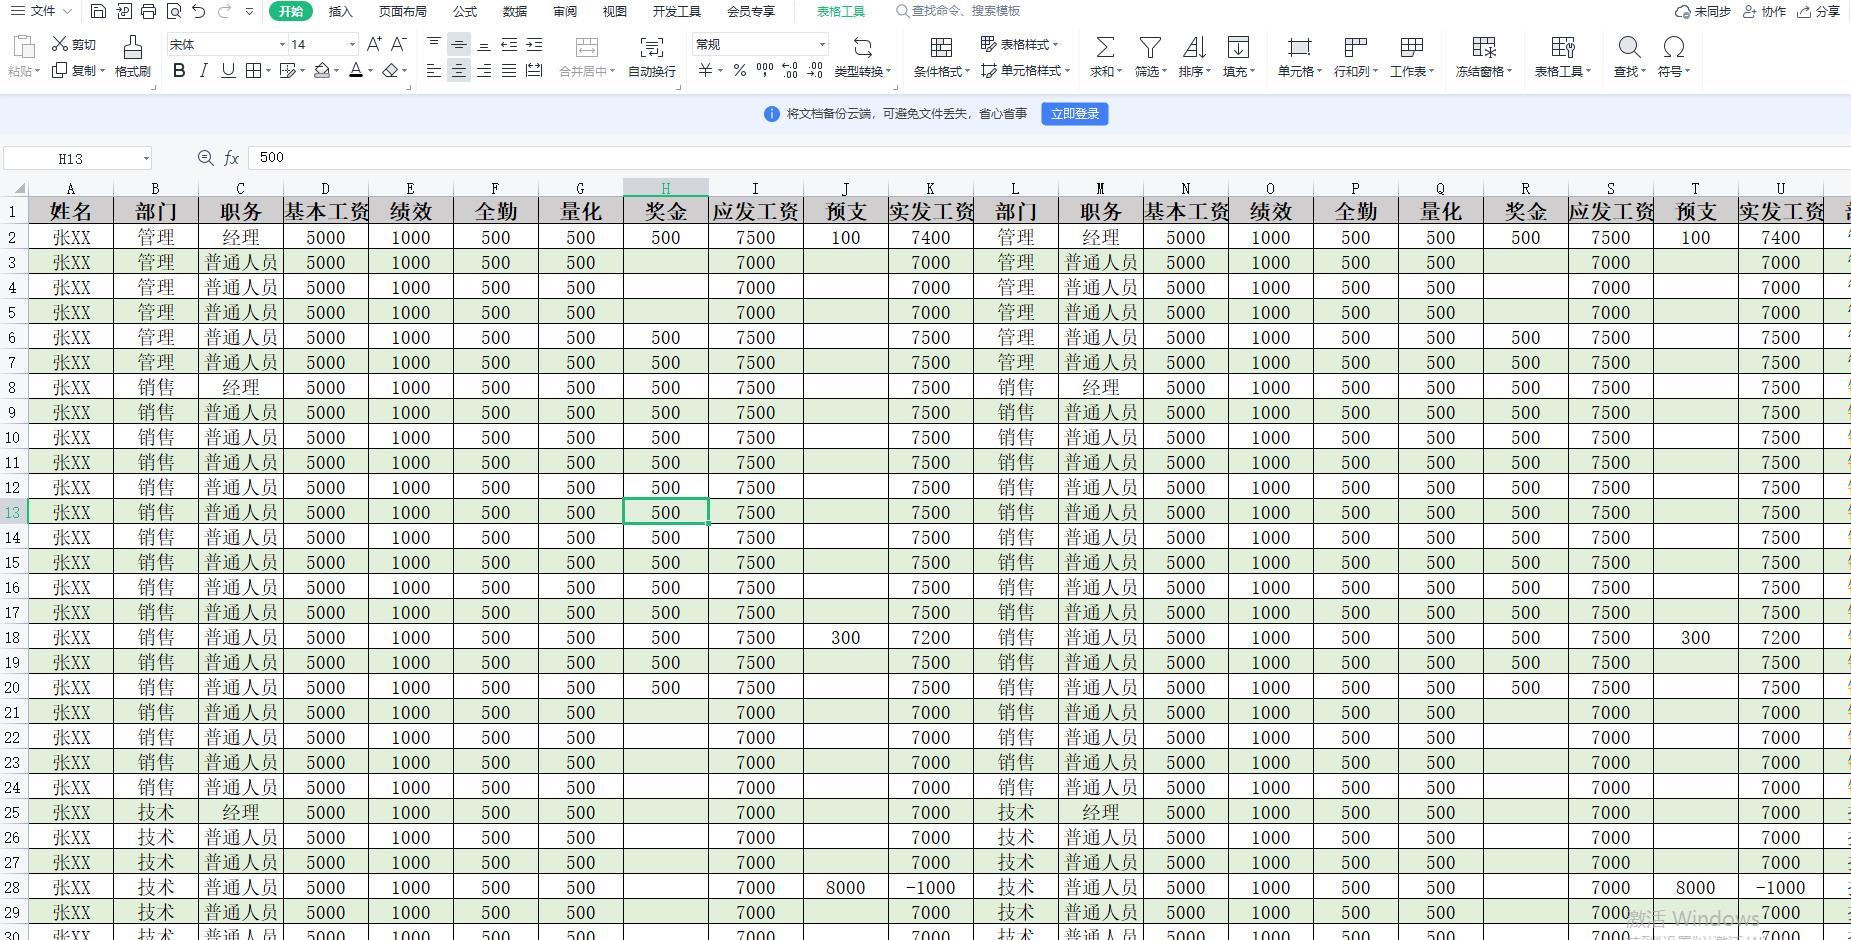Screen dimensions: 1851x940
Task: Open the 表格工具 (Table Tools) ribbon button
Action: (x=1562, y=56)
